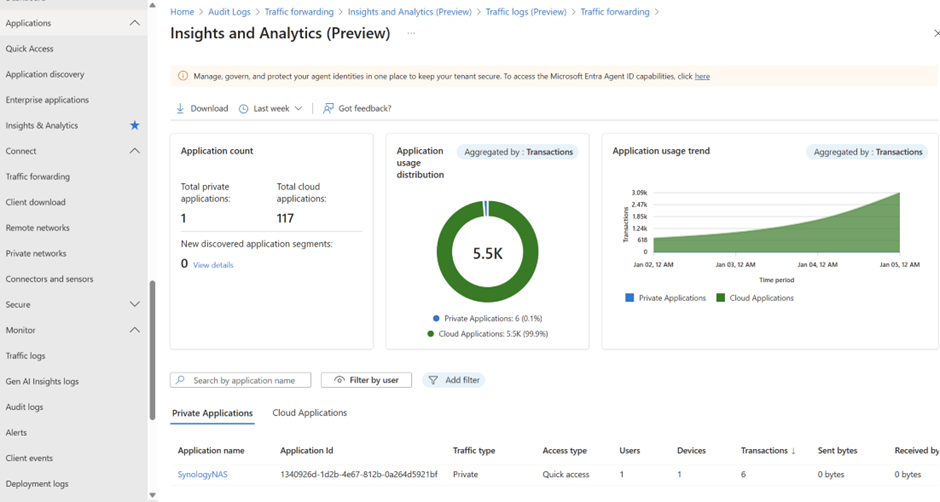This screenshot has width=940, height=502.
Task: Open Traffic logs in the sidebar
Action: pyautogui.click(x=25, y=356)
